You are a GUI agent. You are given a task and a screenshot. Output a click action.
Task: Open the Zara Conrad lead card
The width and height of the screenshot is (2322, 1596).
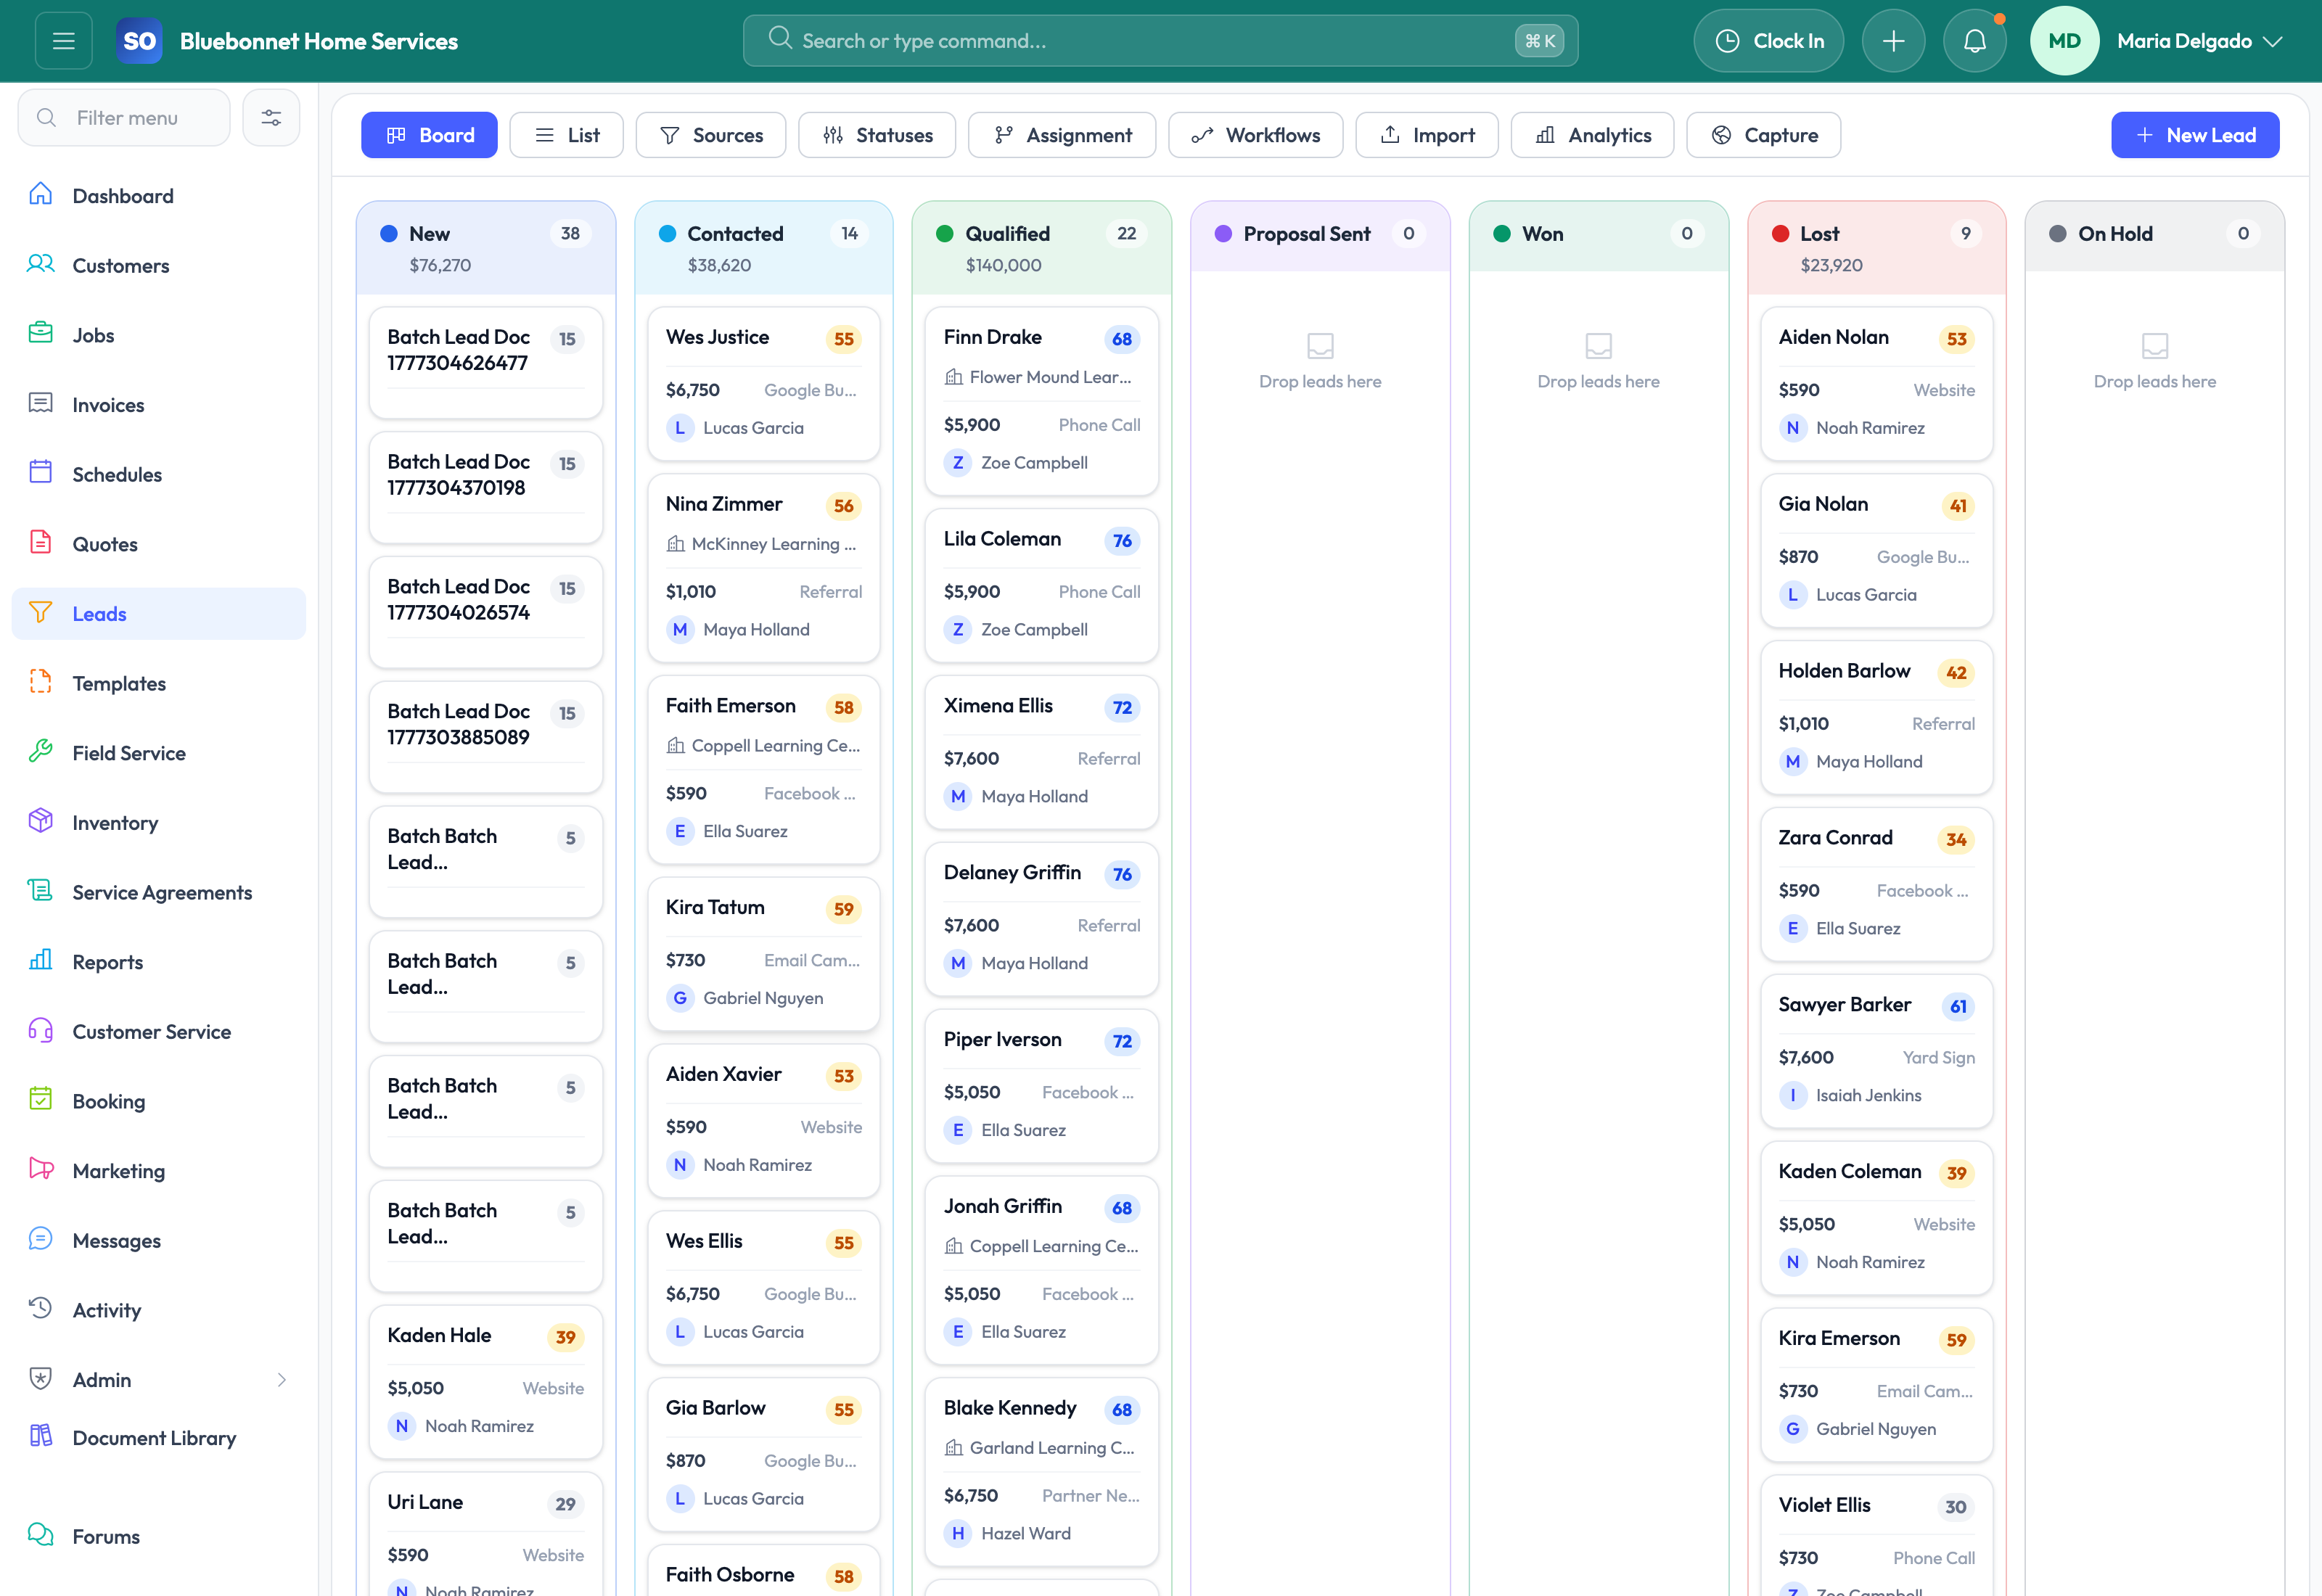pyautogui.click(x=1876, y=884)
